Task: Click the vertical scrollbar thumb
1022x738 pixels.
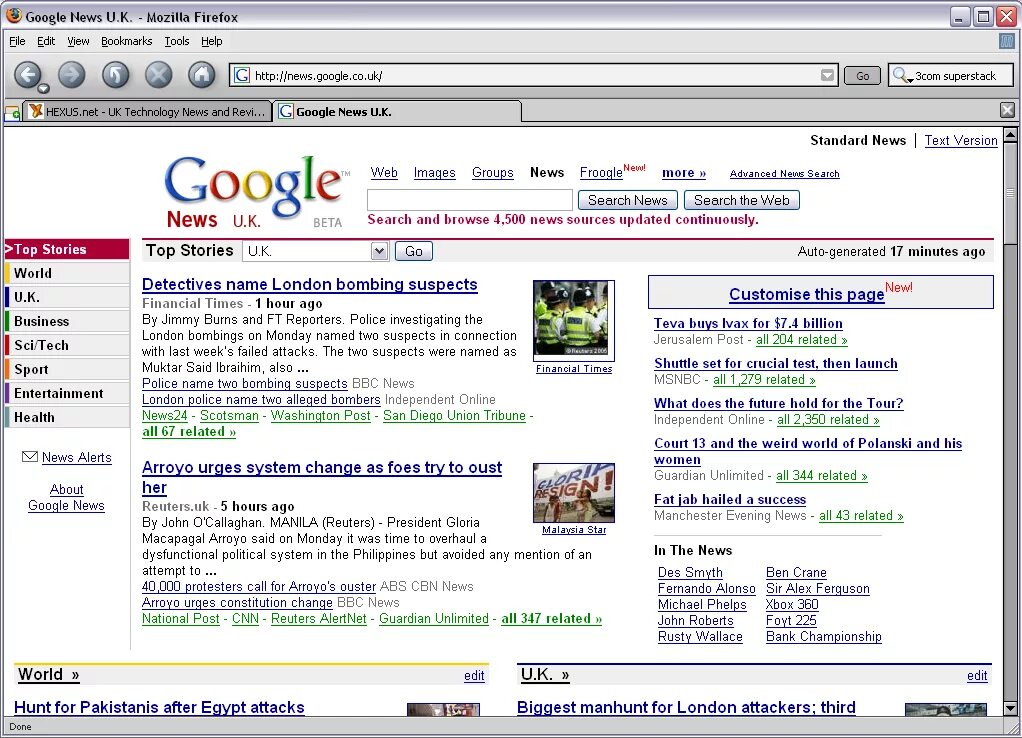Action: tap(1010, 193)
